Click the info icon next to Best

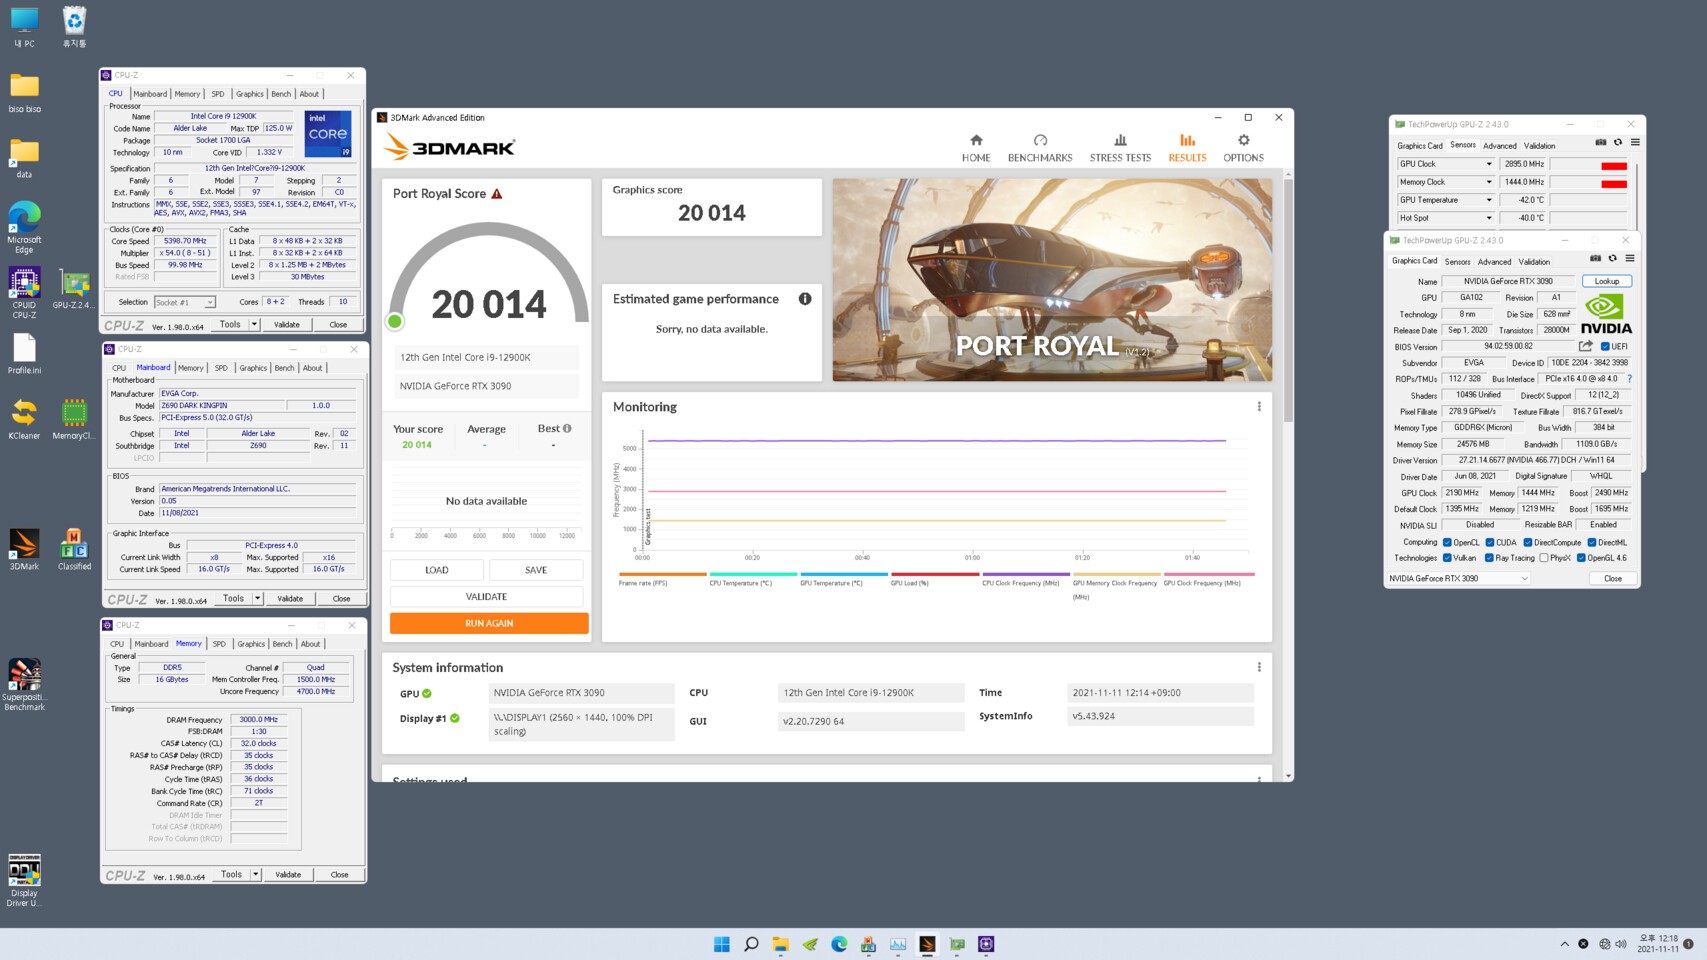[567, 428]
